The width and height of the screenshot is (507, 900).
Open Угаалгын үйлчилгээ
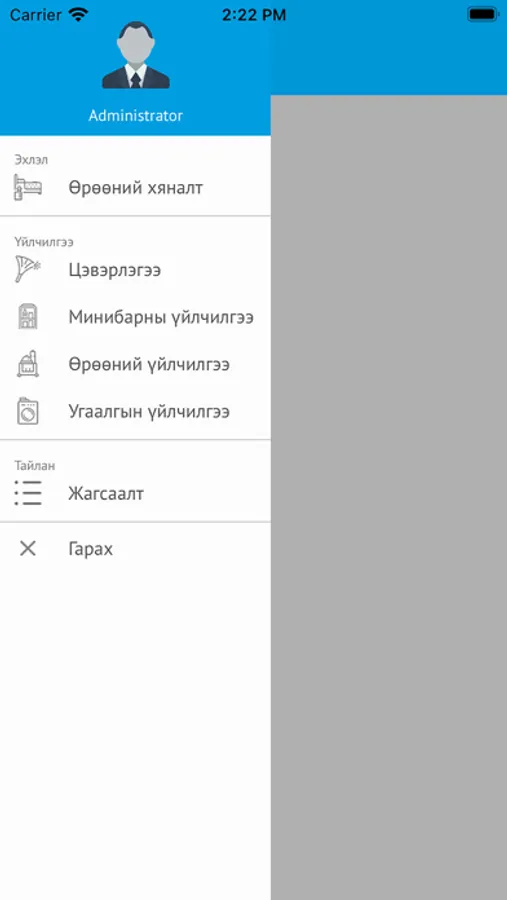tap(135, 412)
